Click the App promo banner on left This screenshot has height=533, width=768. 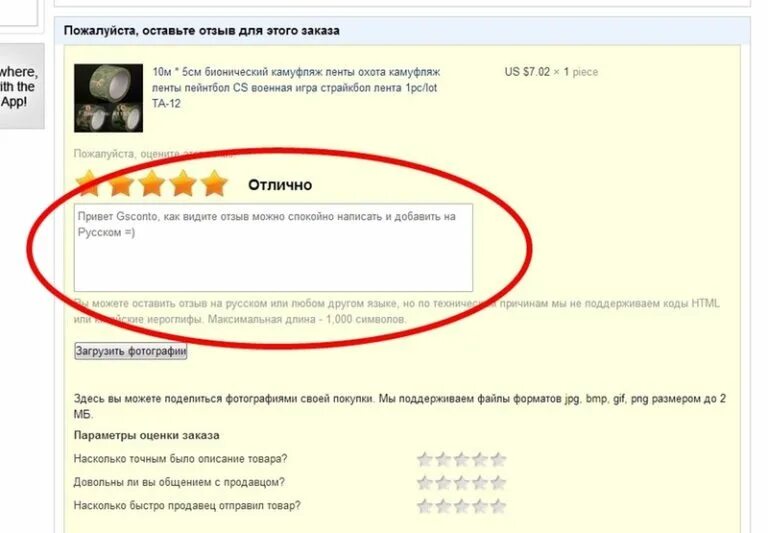pos(20,86)
